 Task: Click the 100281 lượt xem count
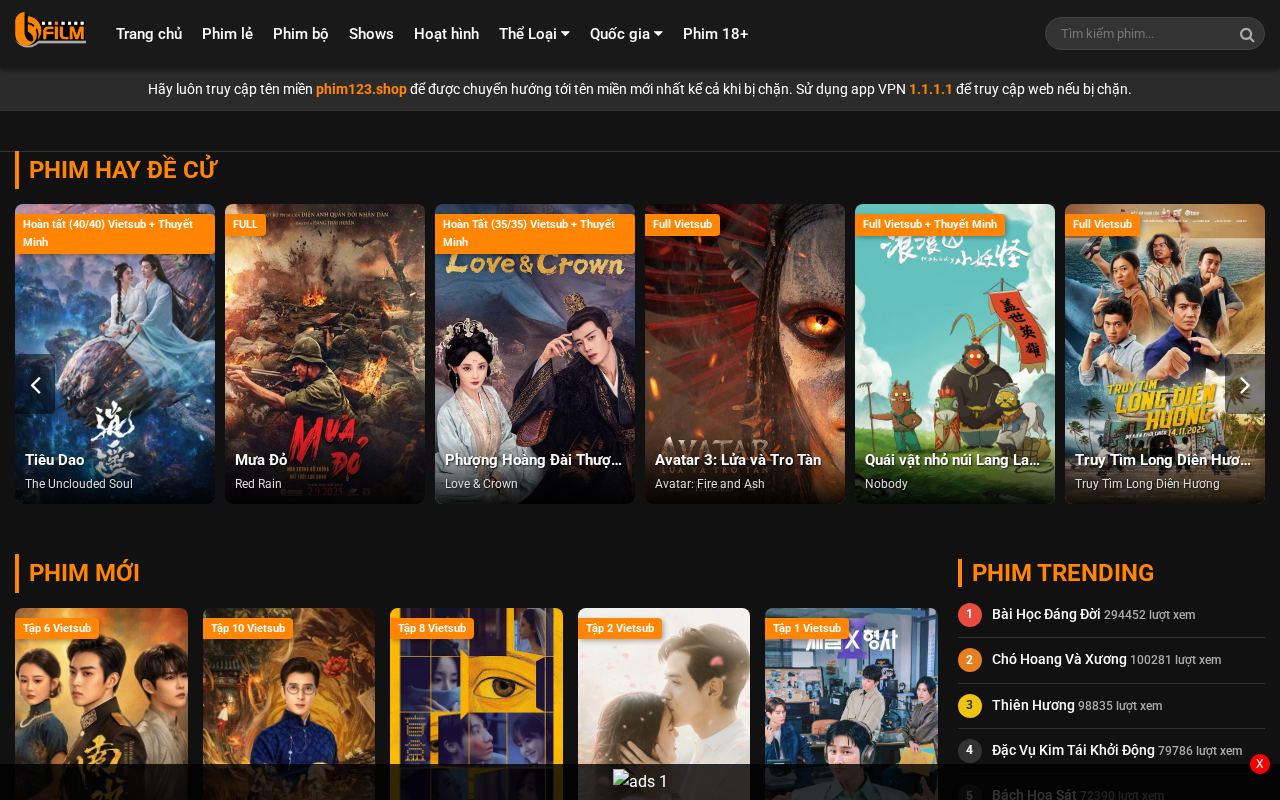click(1176, 660)
